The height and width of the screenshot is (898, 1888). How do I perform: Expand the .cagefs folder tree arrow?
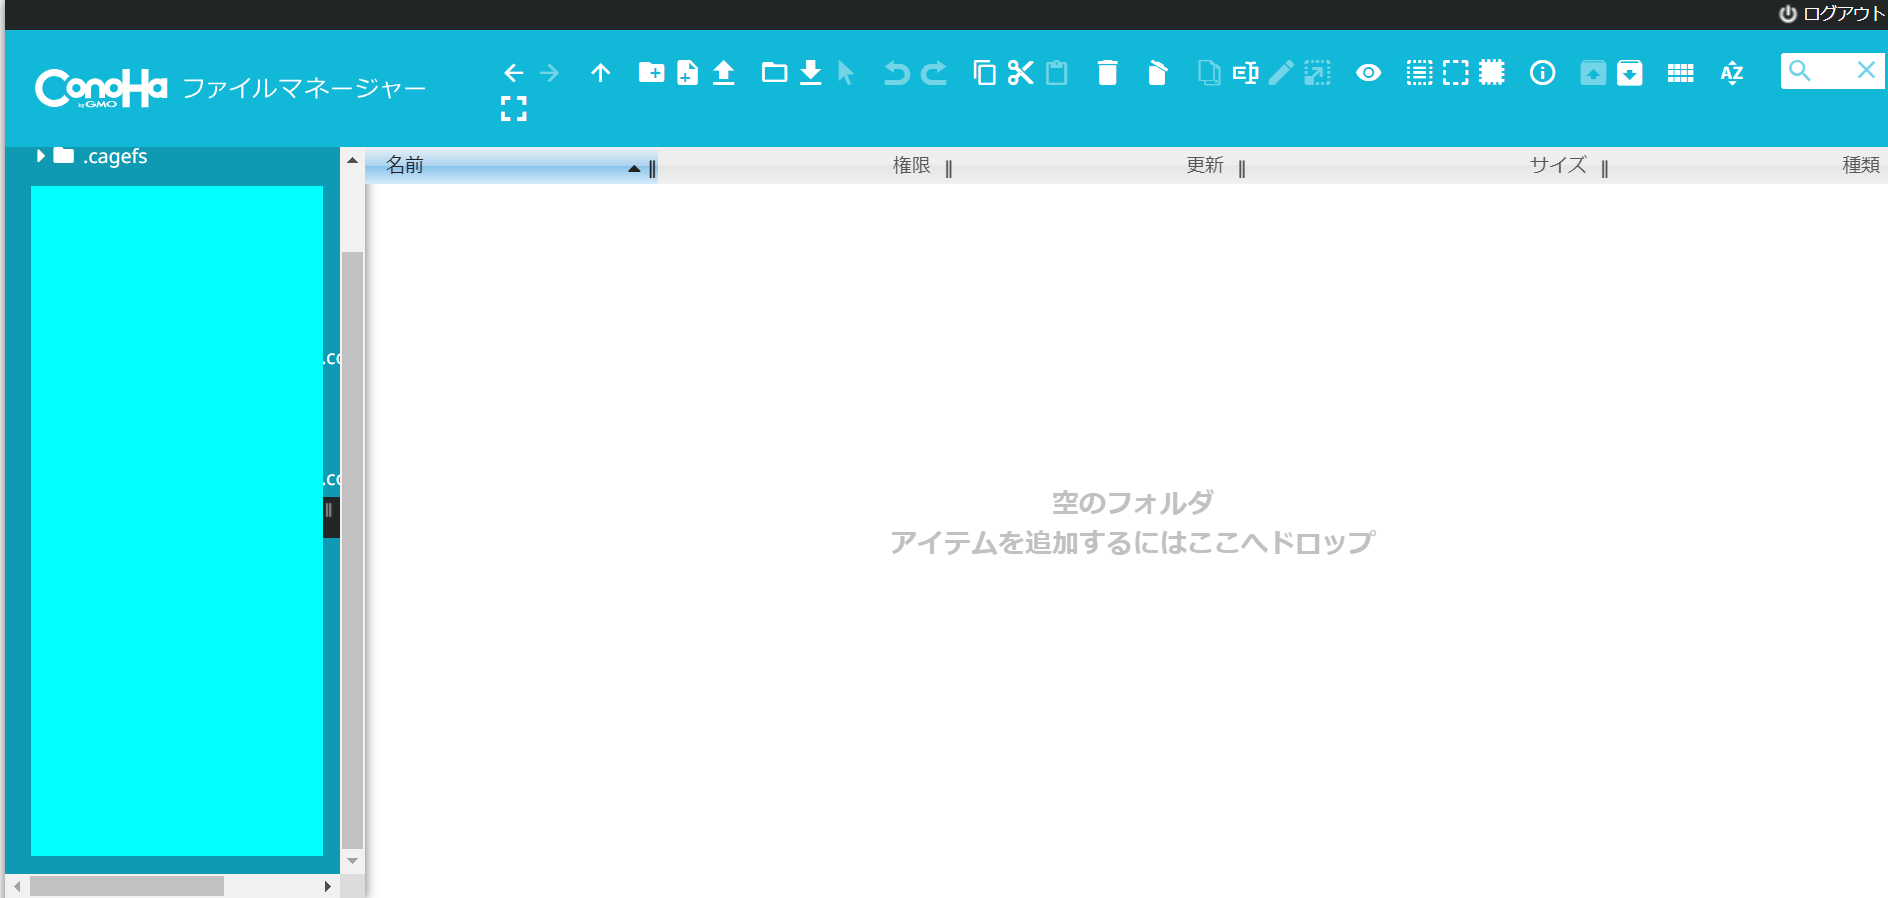tap(41, 155)
